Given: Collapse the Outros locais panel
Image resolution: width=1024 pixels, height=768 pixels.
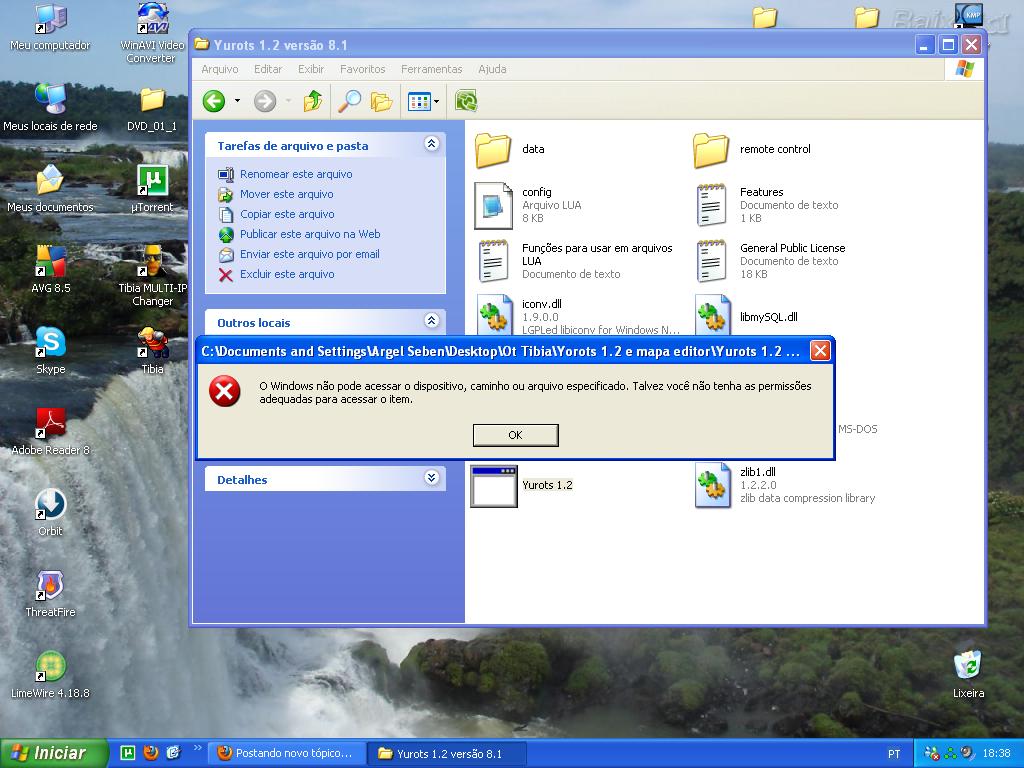Looking at the screenshot, I should (431, 321).
